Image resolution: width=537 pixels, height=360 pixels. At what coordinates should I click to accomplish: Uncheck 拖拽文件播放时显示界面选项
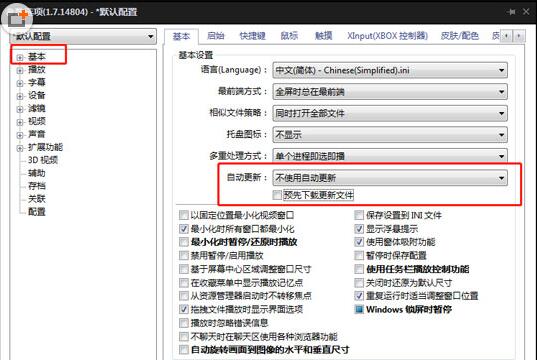coord(184,309)
